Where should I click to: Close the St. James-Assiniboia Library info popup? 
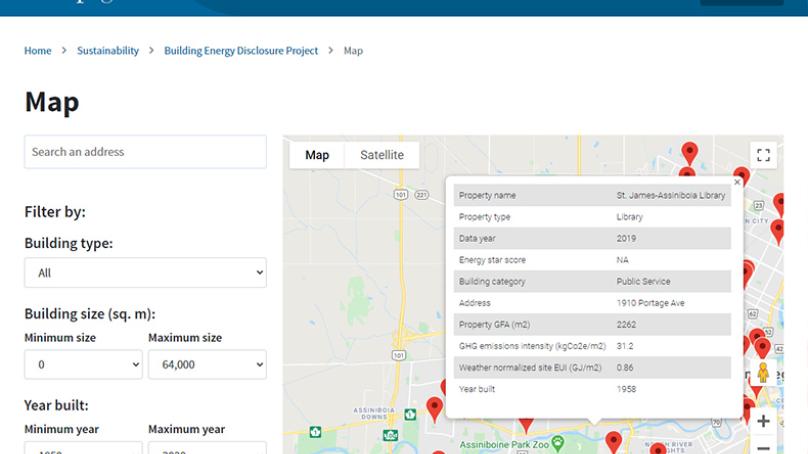tap(738, 182)
